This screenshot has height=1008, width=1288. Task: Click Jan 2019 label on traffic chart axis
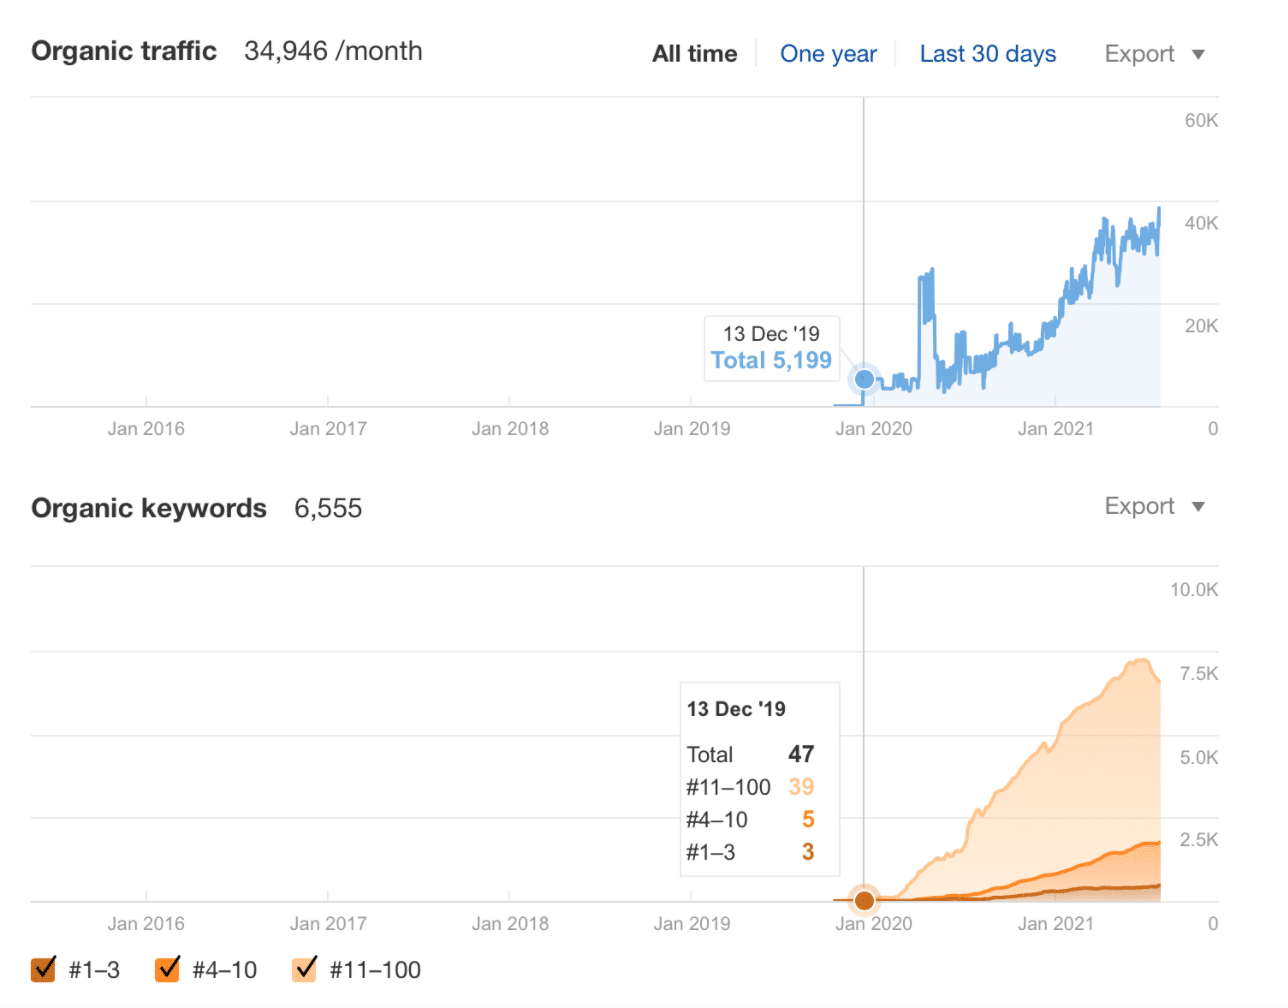pyautogui.click(x=692, y=429)
